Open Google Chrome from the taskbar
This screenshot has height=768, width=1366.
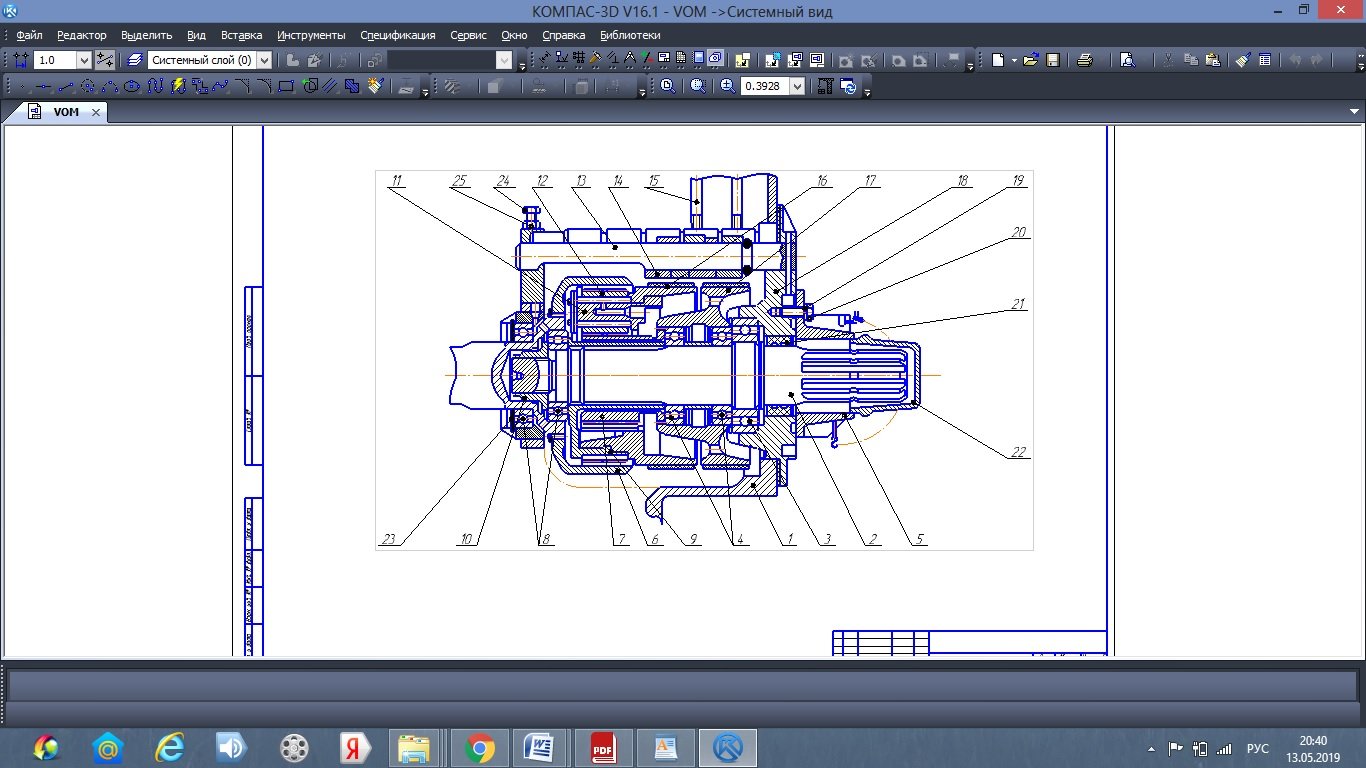click(480, 747)
